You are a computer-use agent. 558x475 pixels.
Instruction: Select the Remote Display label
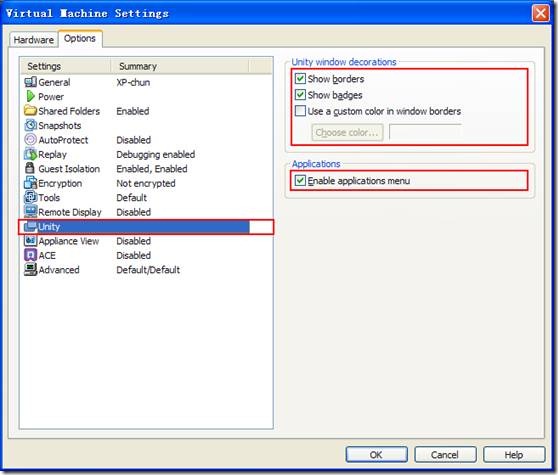click(70, 212)
